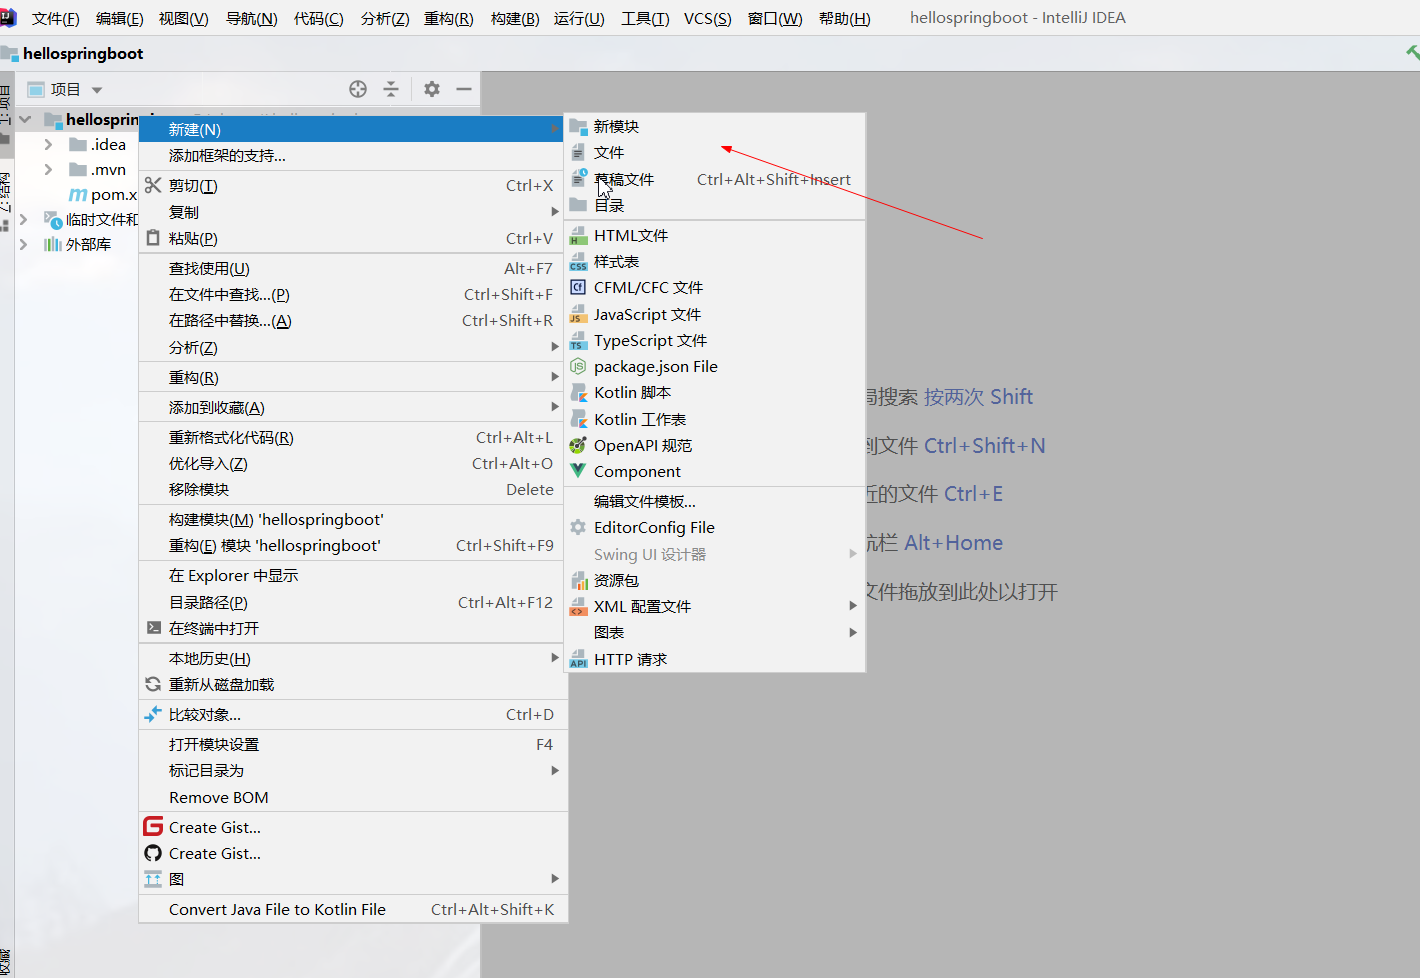Viewport: 1420px width, 978px height.
Task: Choose 文件 in the New submenu
Action: pos(715,152)
